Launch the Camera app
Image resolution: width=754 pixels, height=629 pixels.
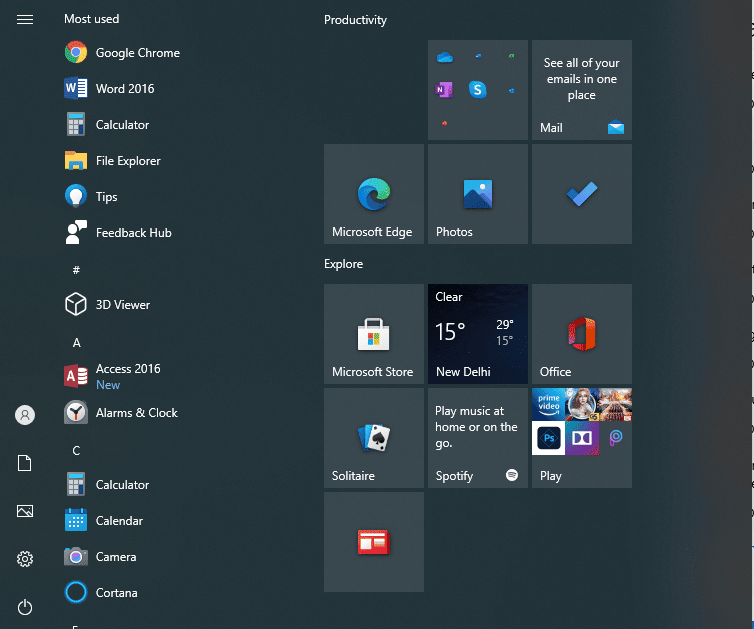point(101,556)
